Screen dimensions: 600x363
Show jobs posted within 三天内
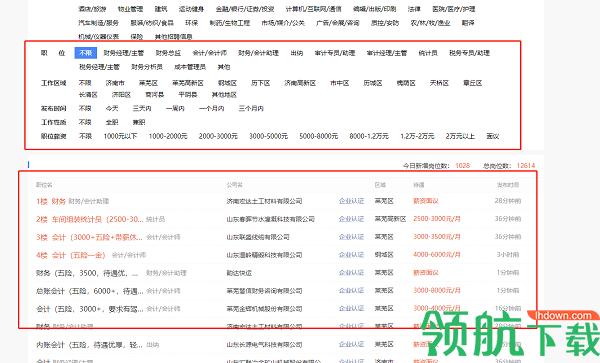(x=142, y=109)
